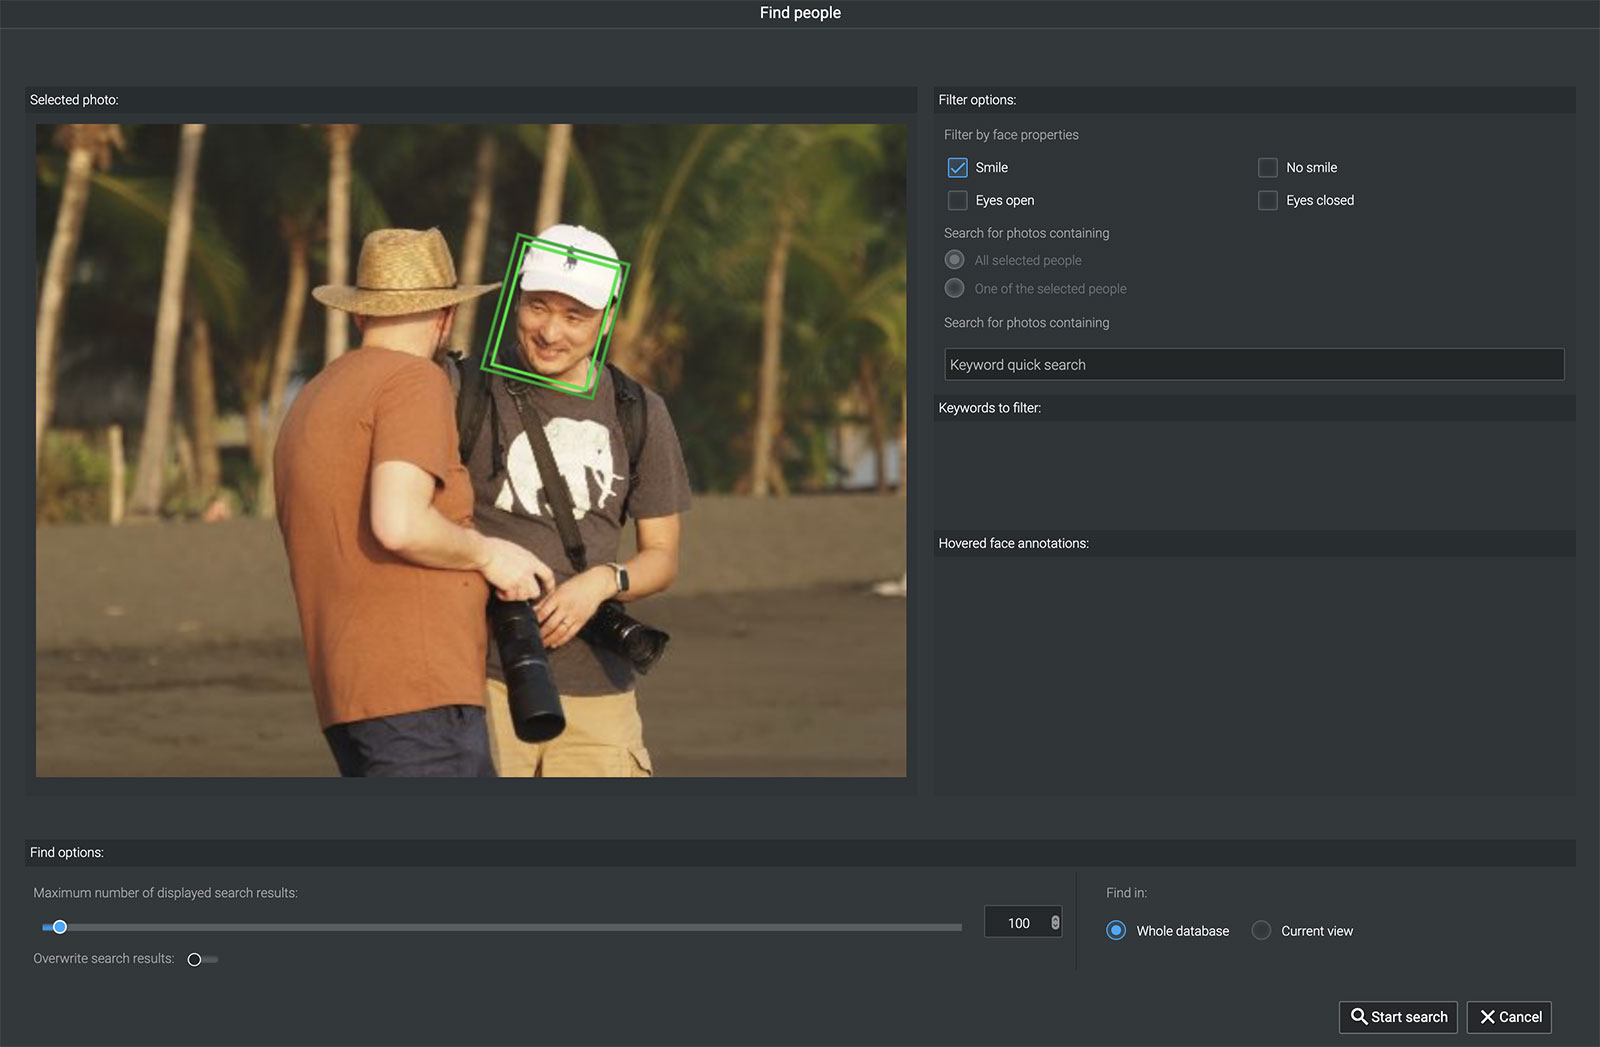Enable the No smile filter
This screenshot has height=1047, width=1600.
click(x=1267, y=168)
